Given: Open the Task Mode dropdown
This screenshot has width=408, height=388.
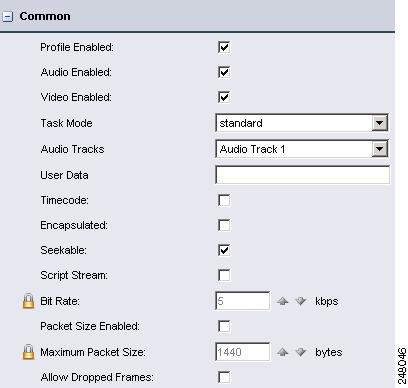Looking at the screenshot, I should coord(302,123).
